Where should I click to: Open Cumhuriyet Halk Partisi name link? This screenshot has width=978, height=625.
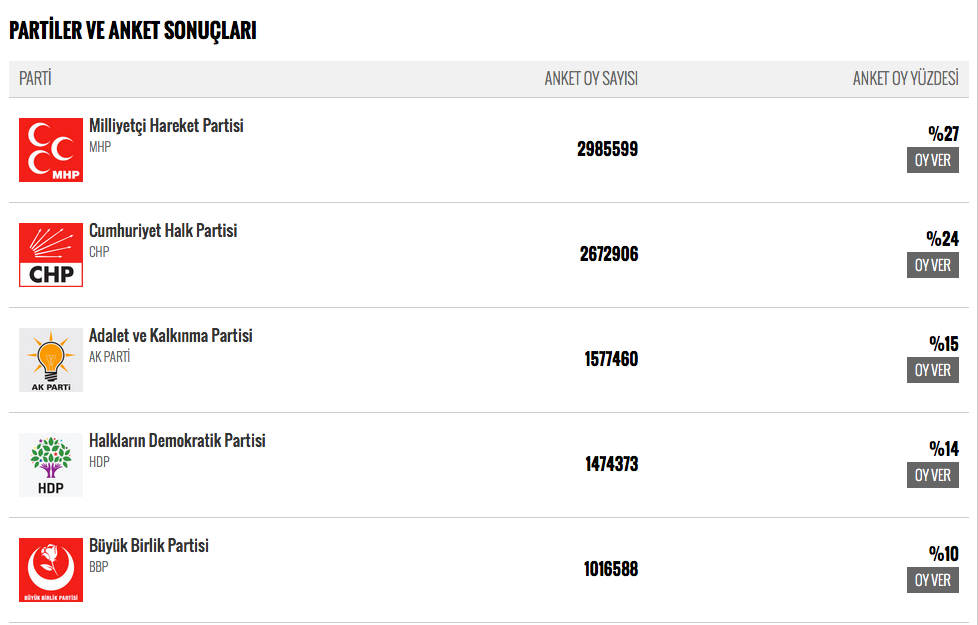(x=163, y=231)
